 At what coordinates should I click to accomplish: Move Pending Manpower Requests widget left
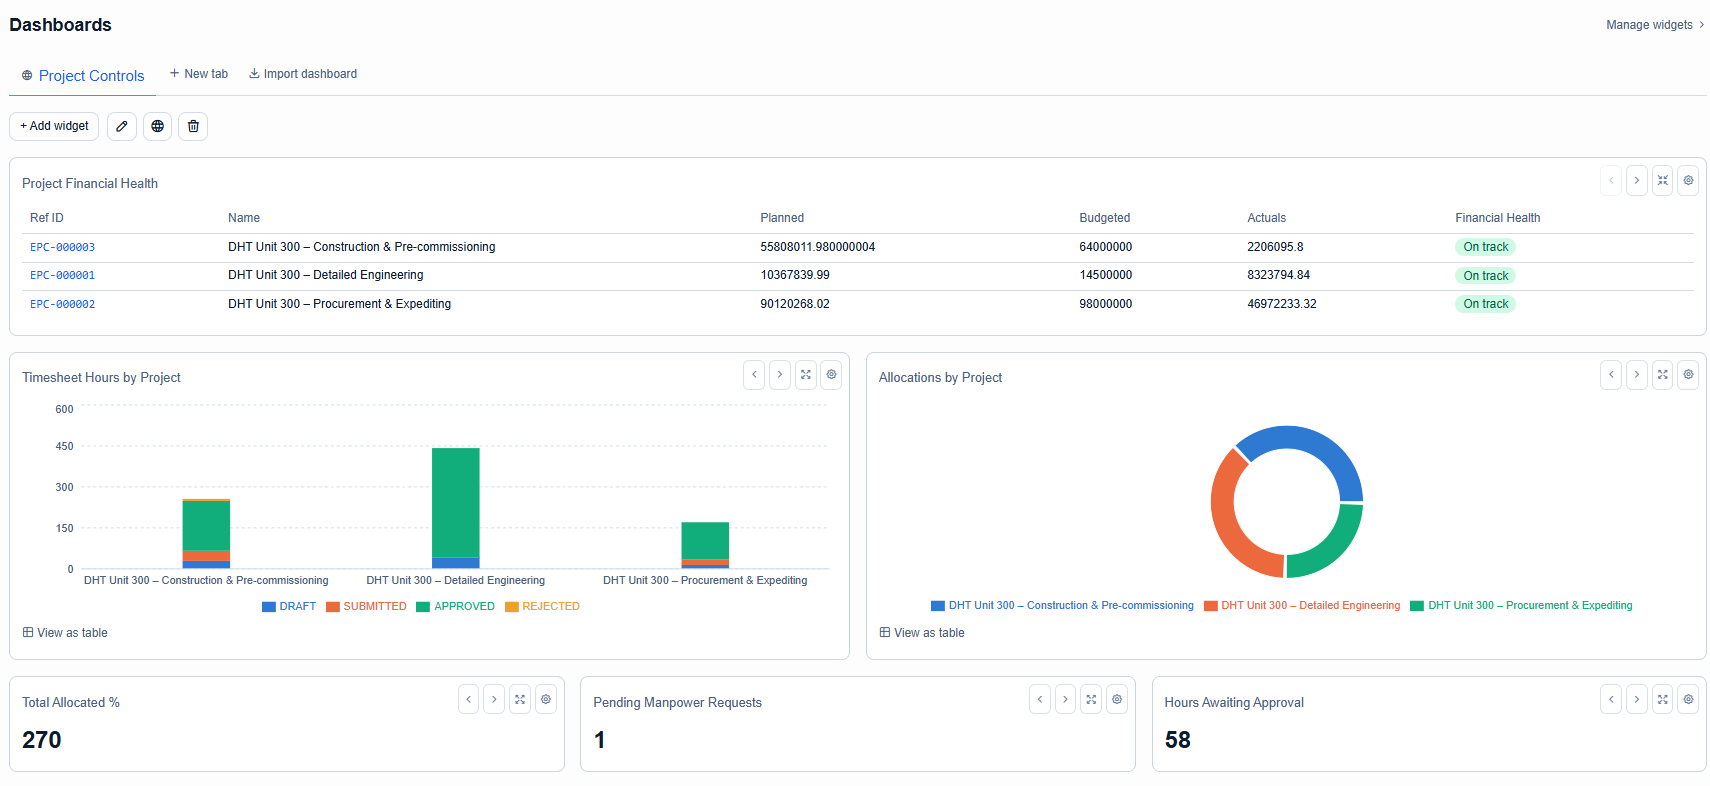coord(1040,699)
